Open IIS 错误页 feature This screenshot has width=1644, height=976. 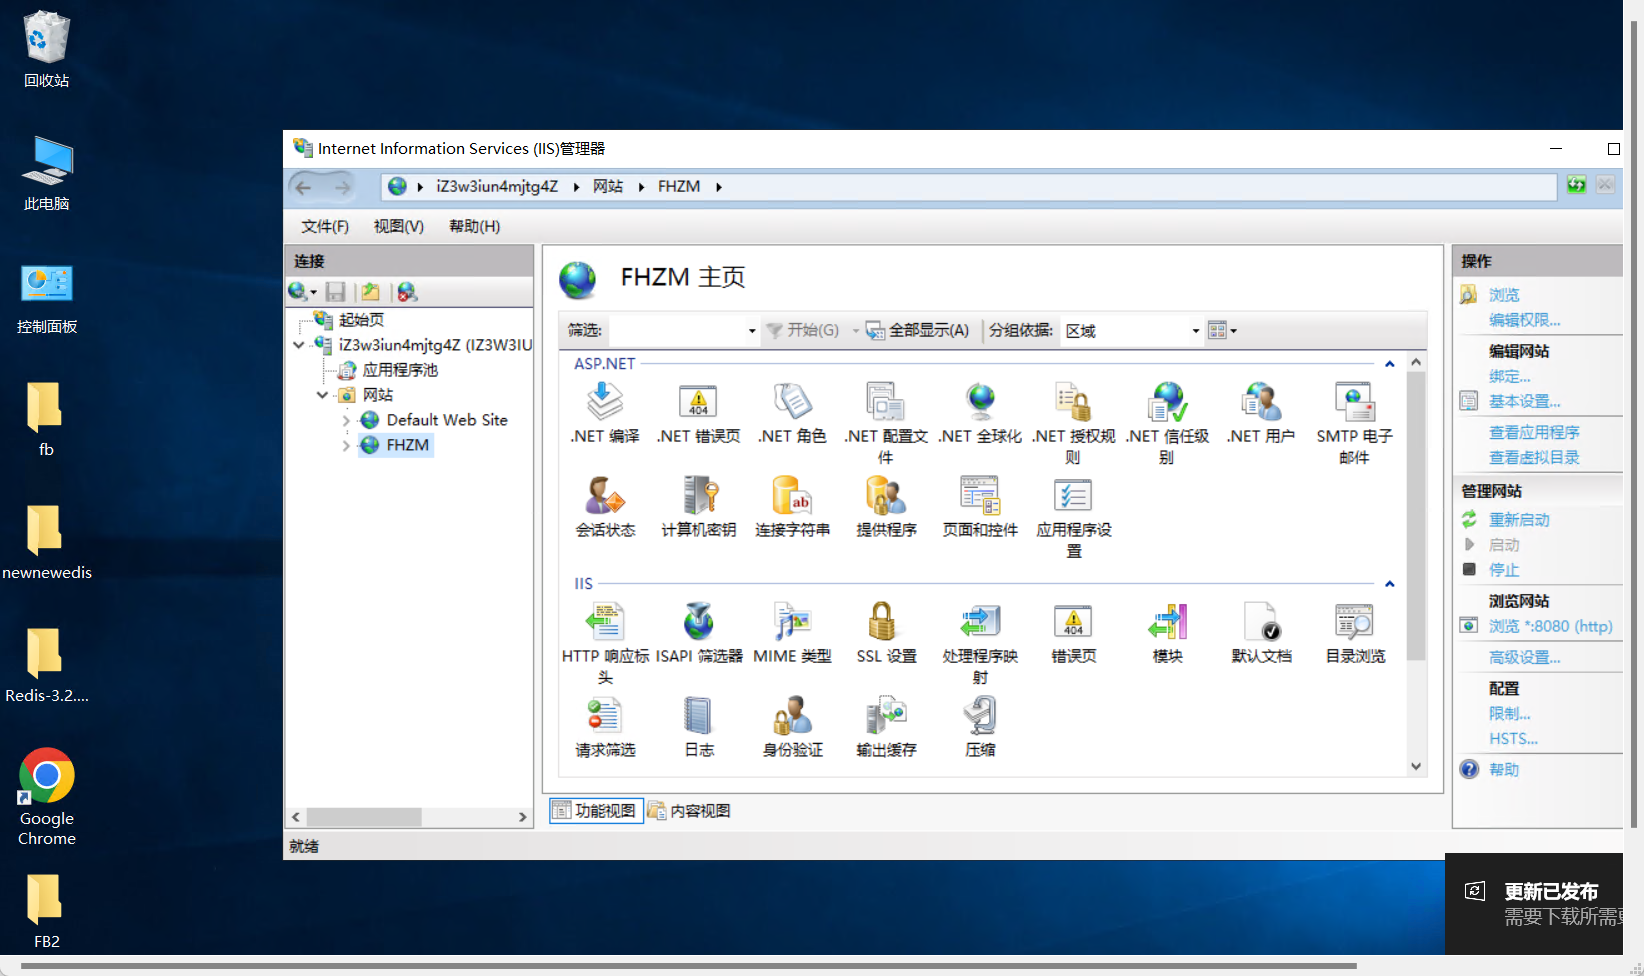point(1073,634)
